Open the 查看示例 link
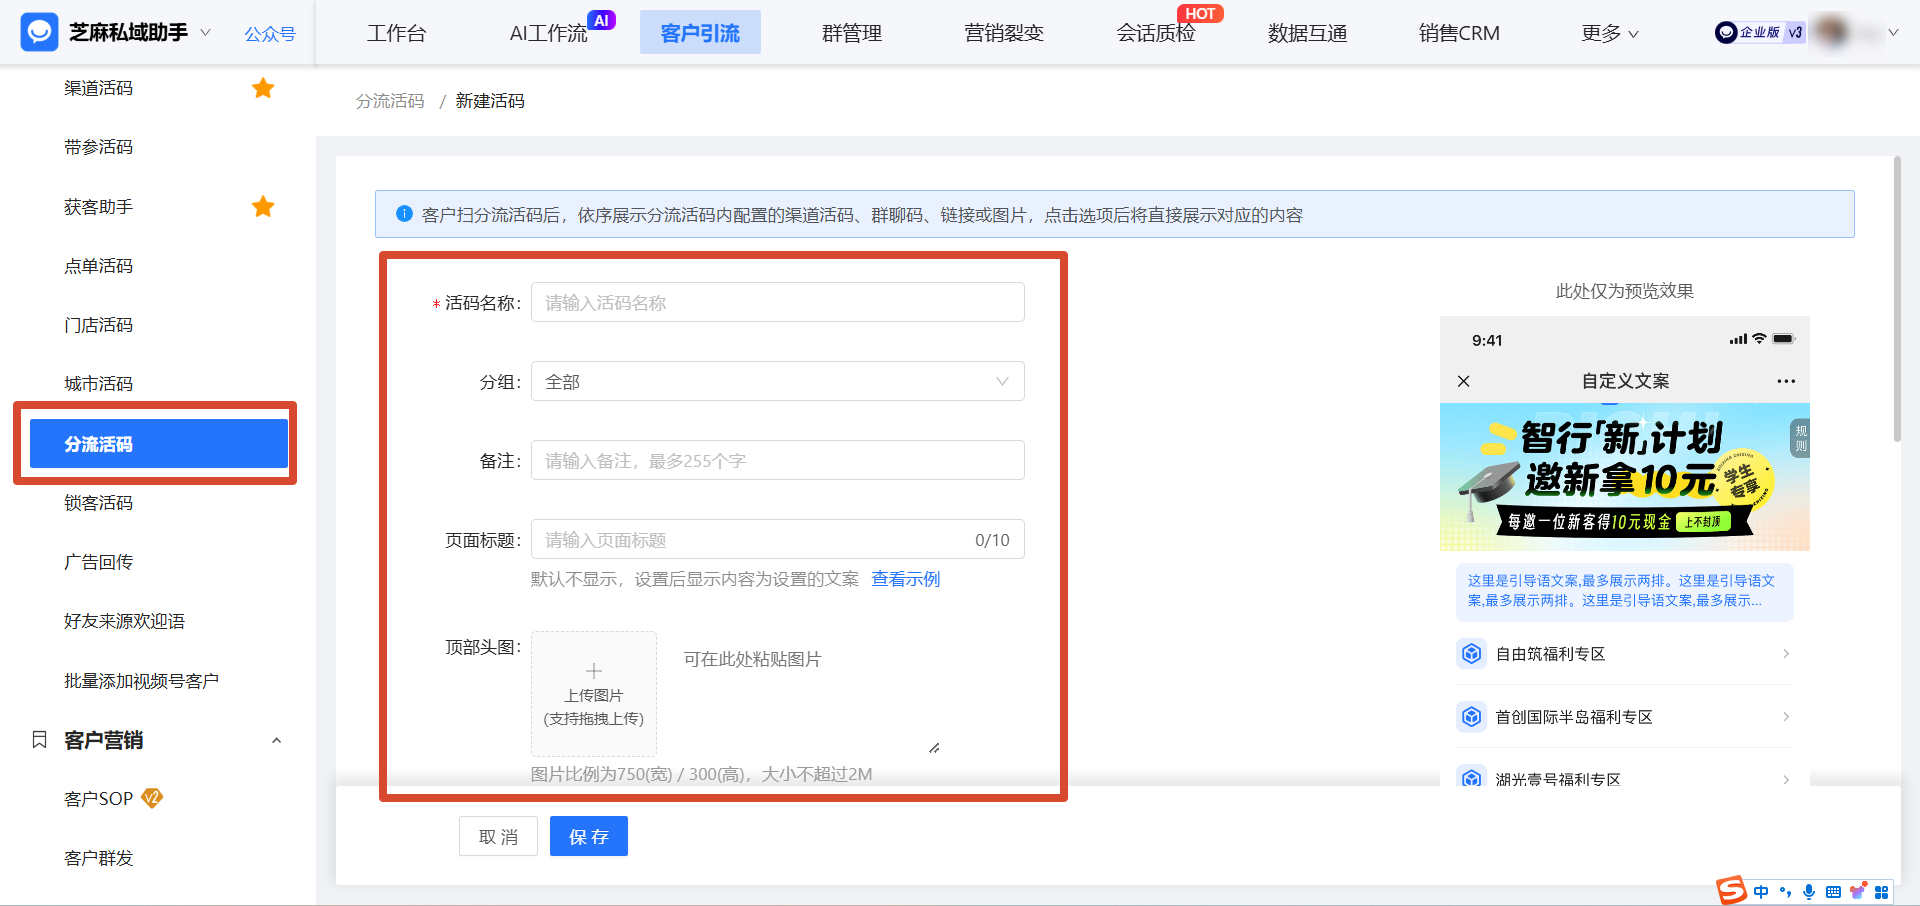The width and height of the screenshot is (1920, 906). pos(905,579)
